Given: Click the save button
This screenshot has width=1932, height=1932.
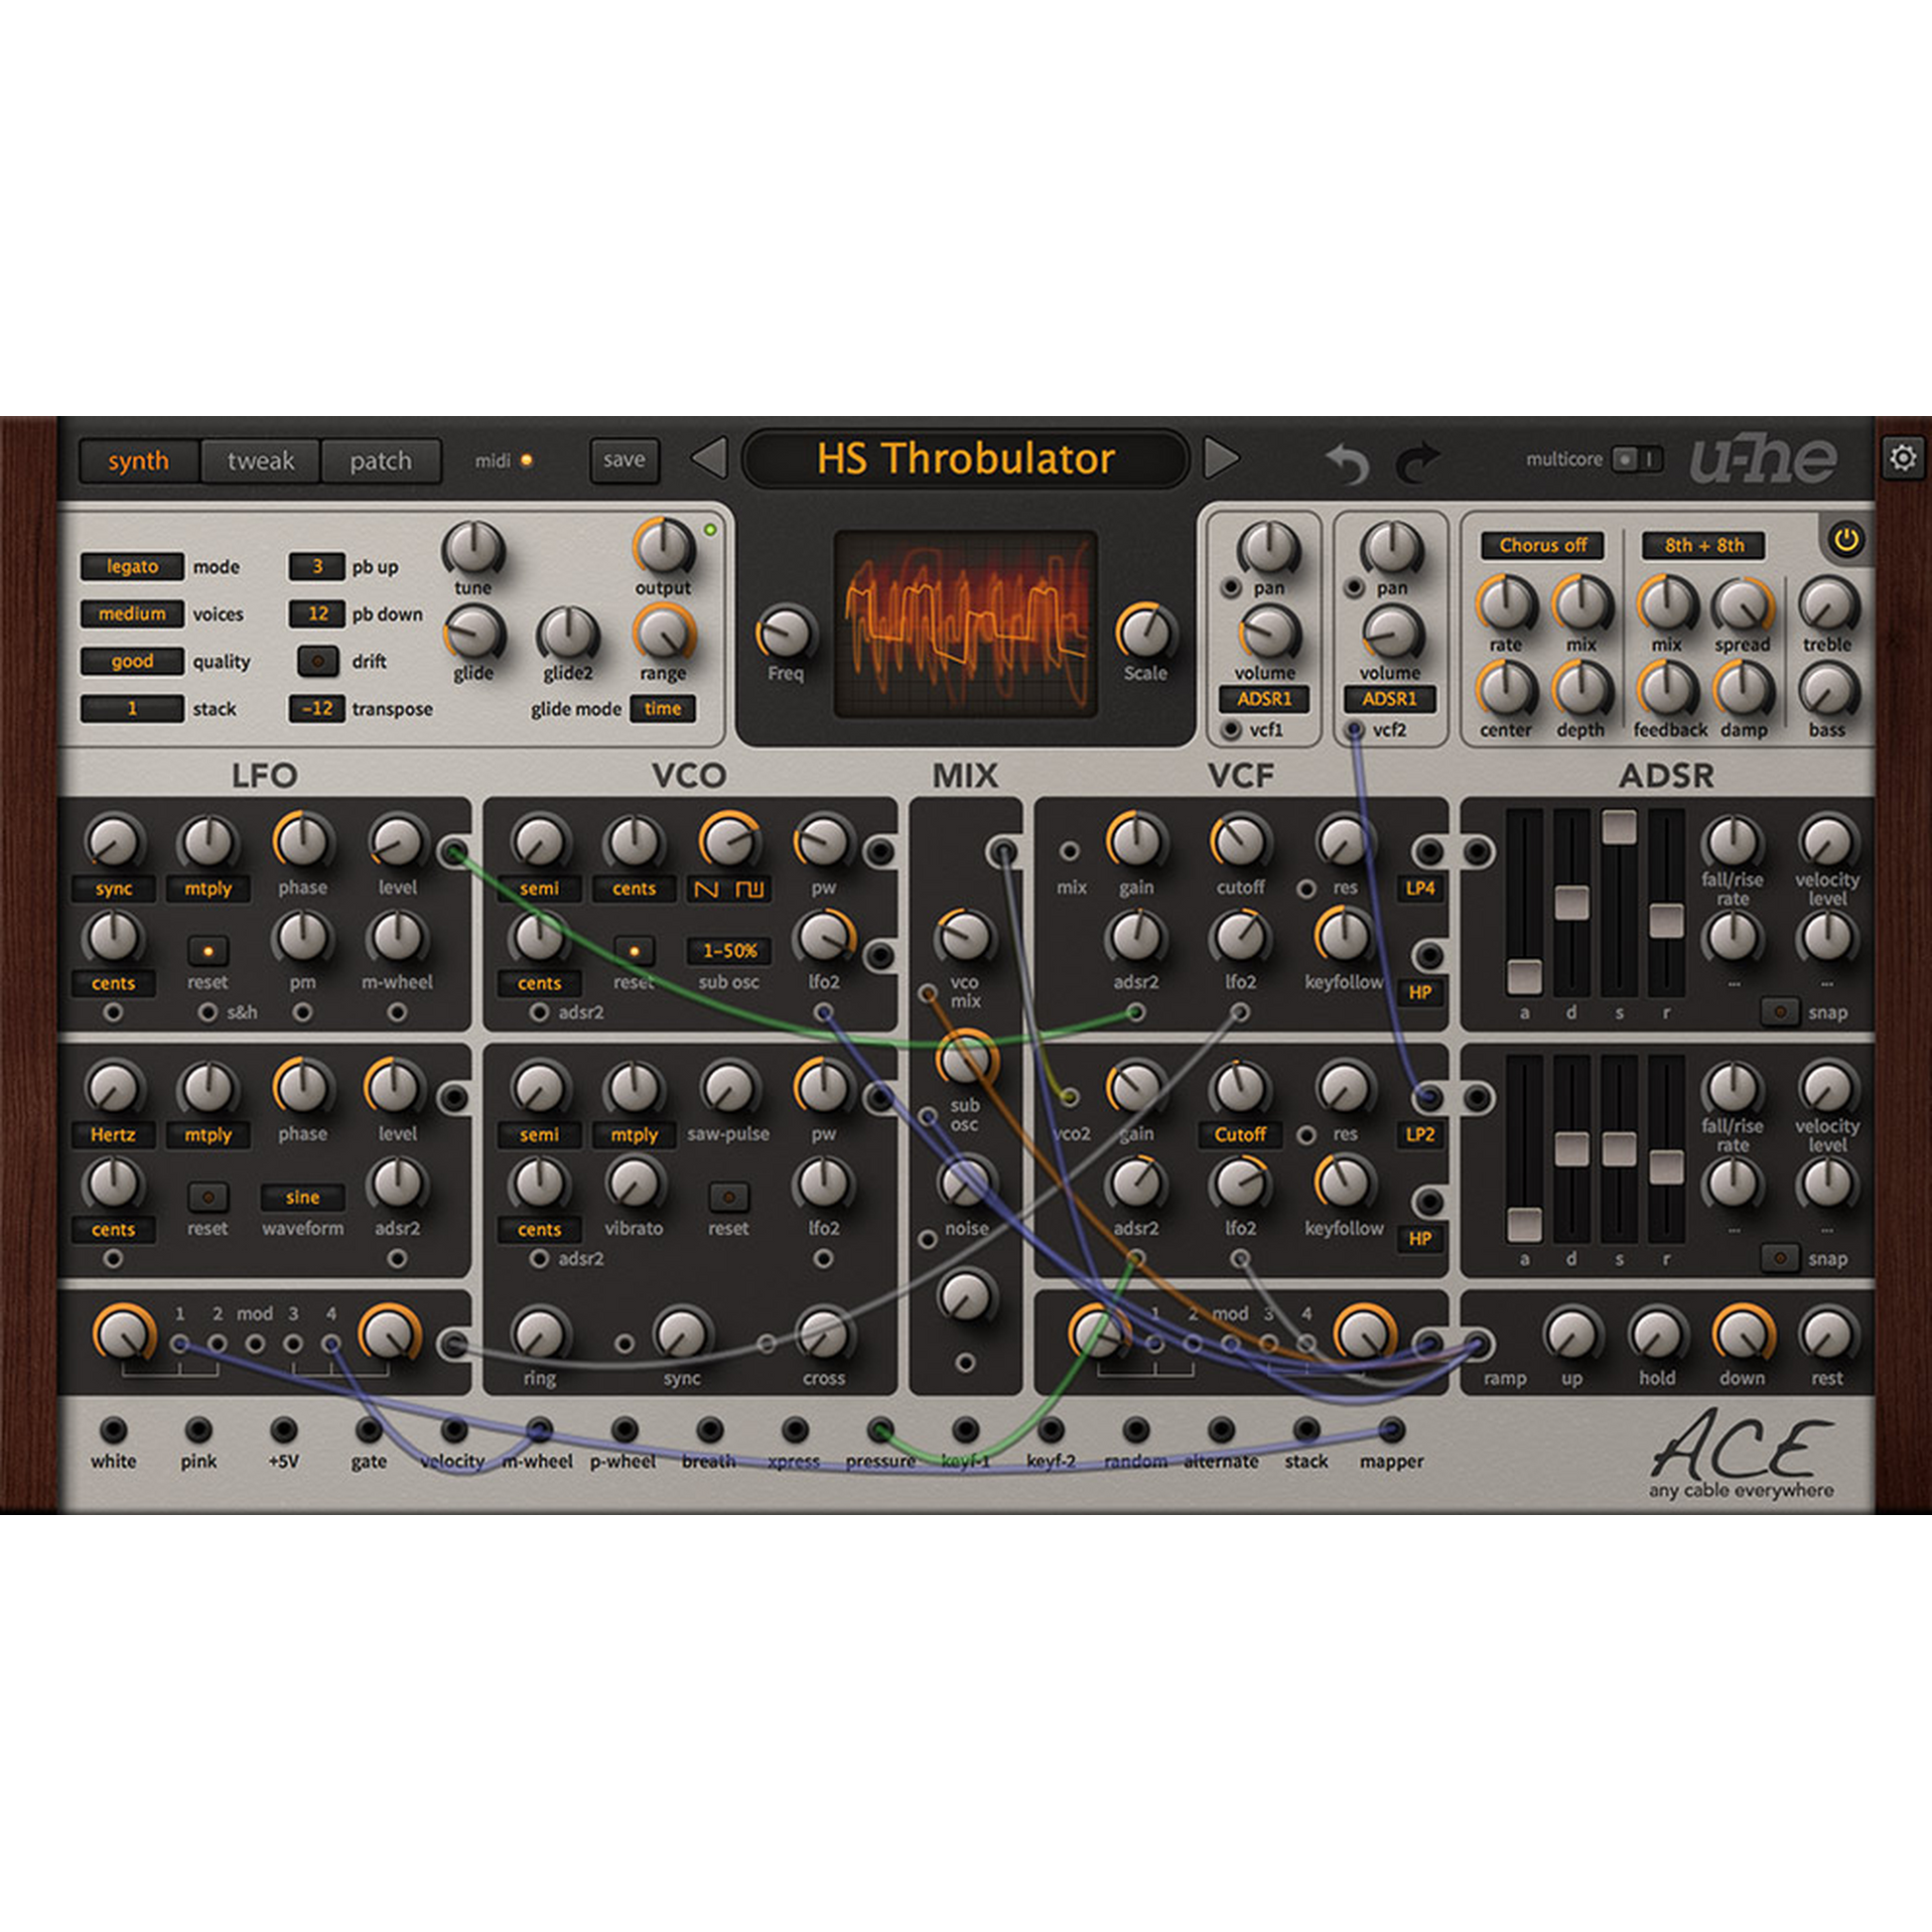Looking at the screenshot, I should (624, 460).
